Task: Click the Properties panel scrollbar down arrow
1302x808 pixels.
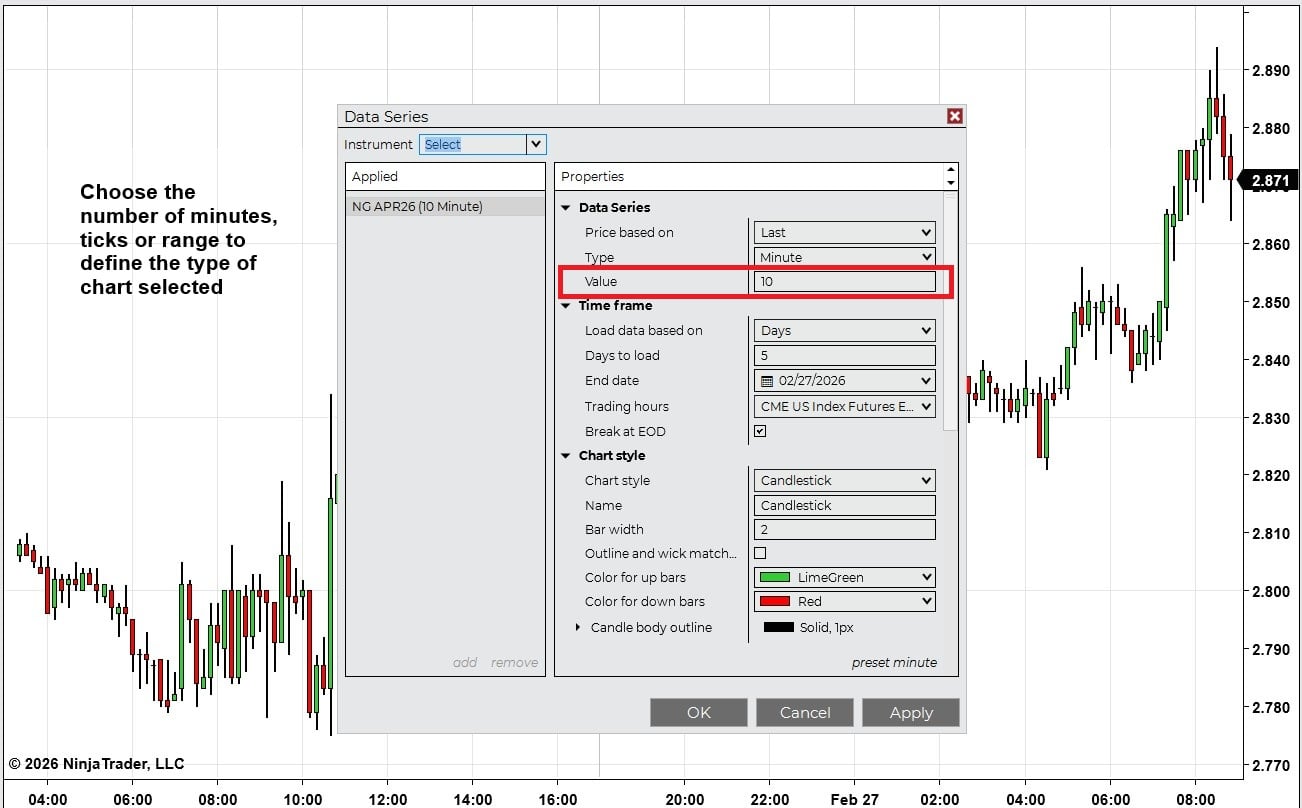Action: click(950, 186)
